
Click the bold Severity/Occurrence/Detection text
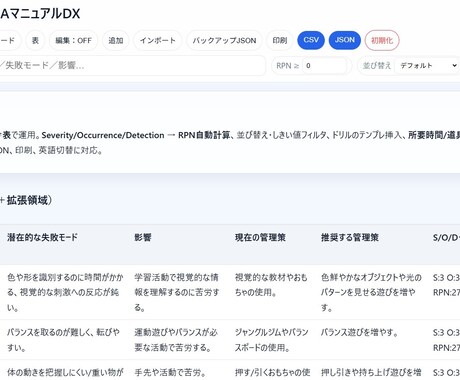[x=103, y=135]
